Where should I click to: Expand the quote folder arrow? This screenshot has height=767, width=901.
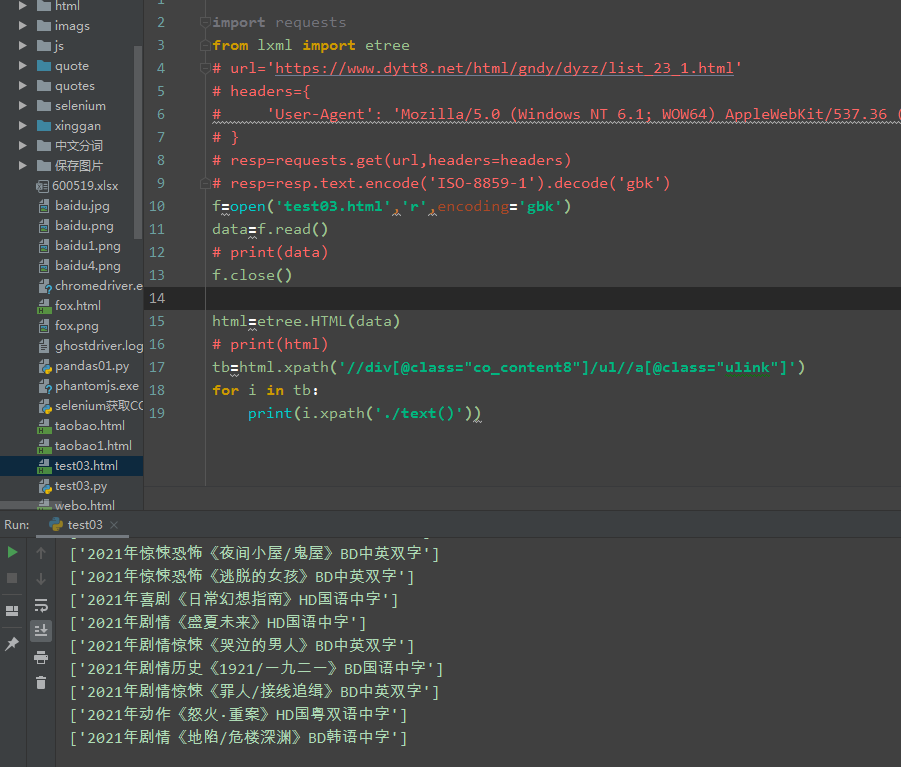point(23,66)
